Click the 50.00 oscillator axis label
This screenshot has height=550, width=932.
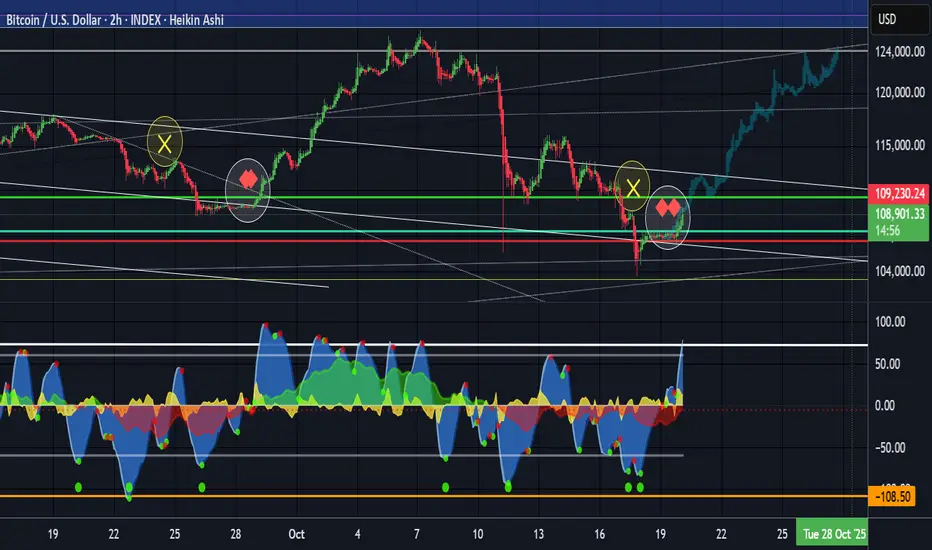coord(887,364)
